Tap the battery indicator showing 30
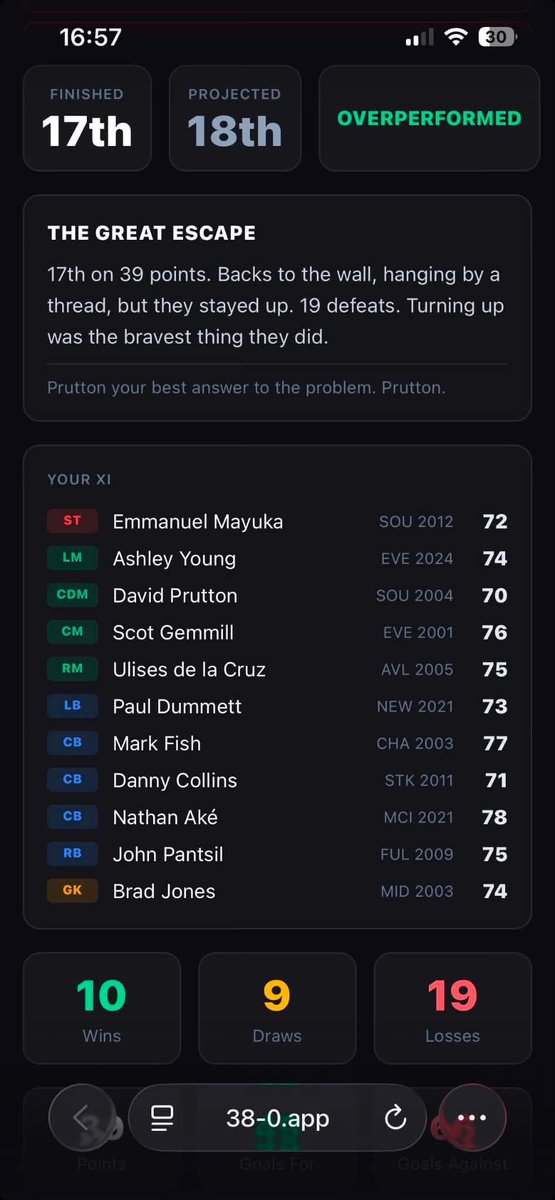The image size is (555, 1200). click(497, 37)
